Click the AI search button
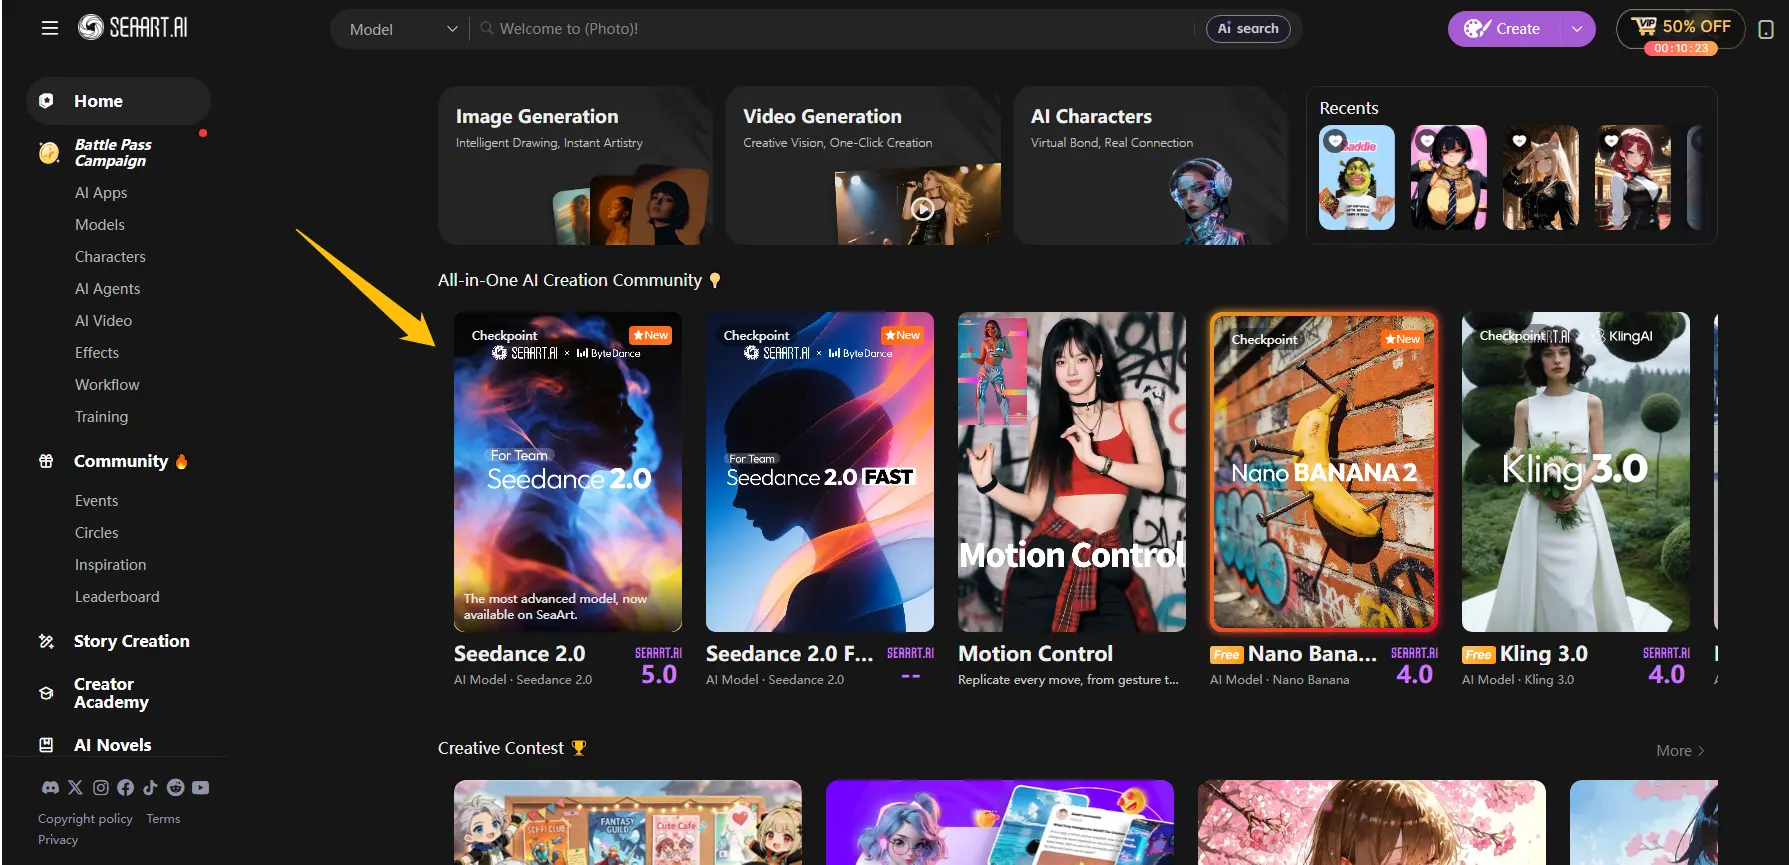Screen dimensions: 1789x865 coord(1247,29)
